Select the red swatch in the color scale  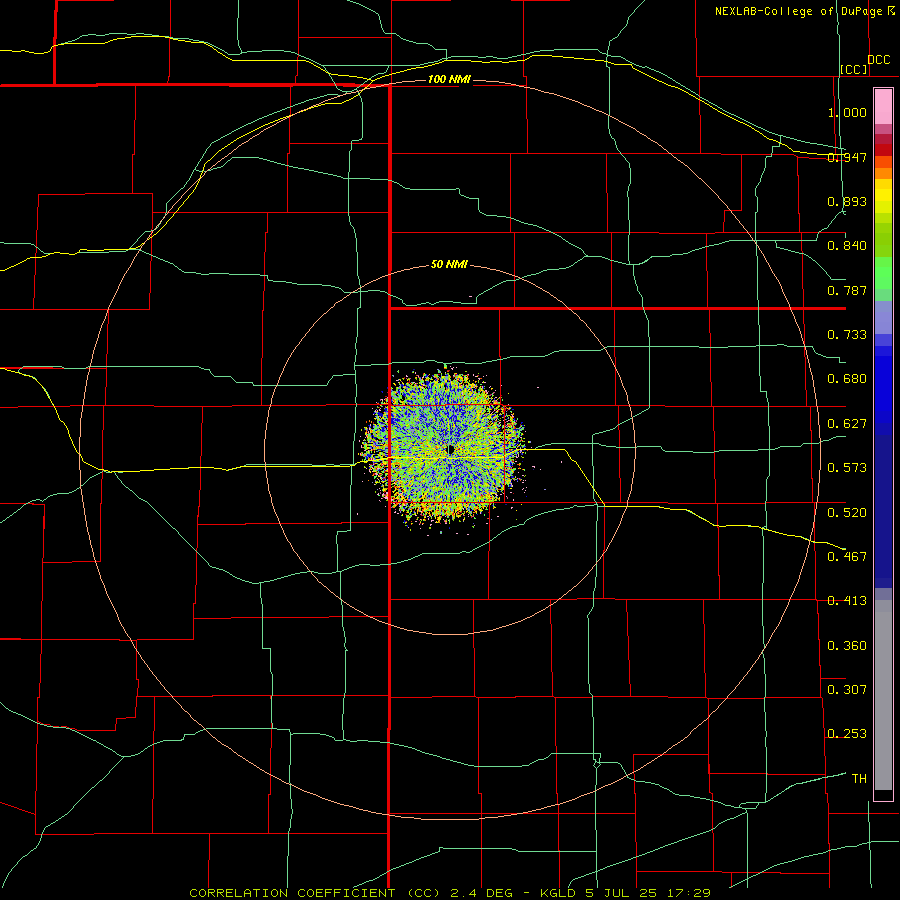click(883, 150)
